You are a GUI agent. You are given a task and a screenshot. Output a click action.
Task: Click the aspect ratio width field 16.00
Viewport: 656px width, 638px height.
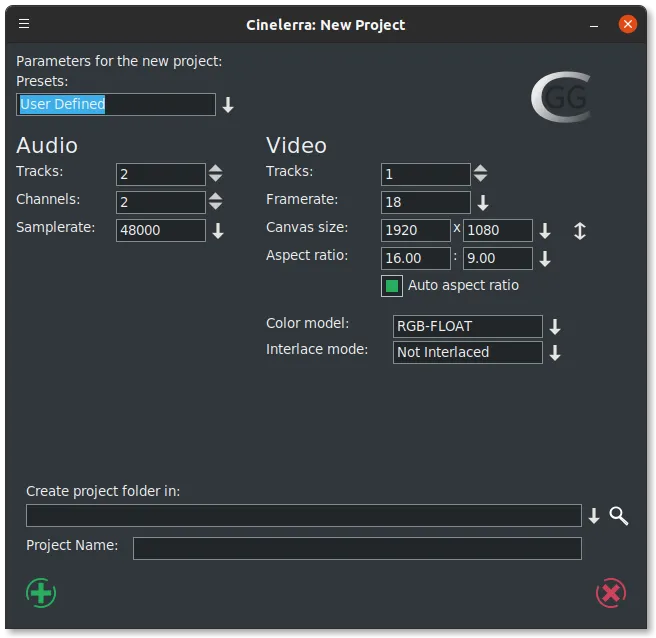point(415,259)
